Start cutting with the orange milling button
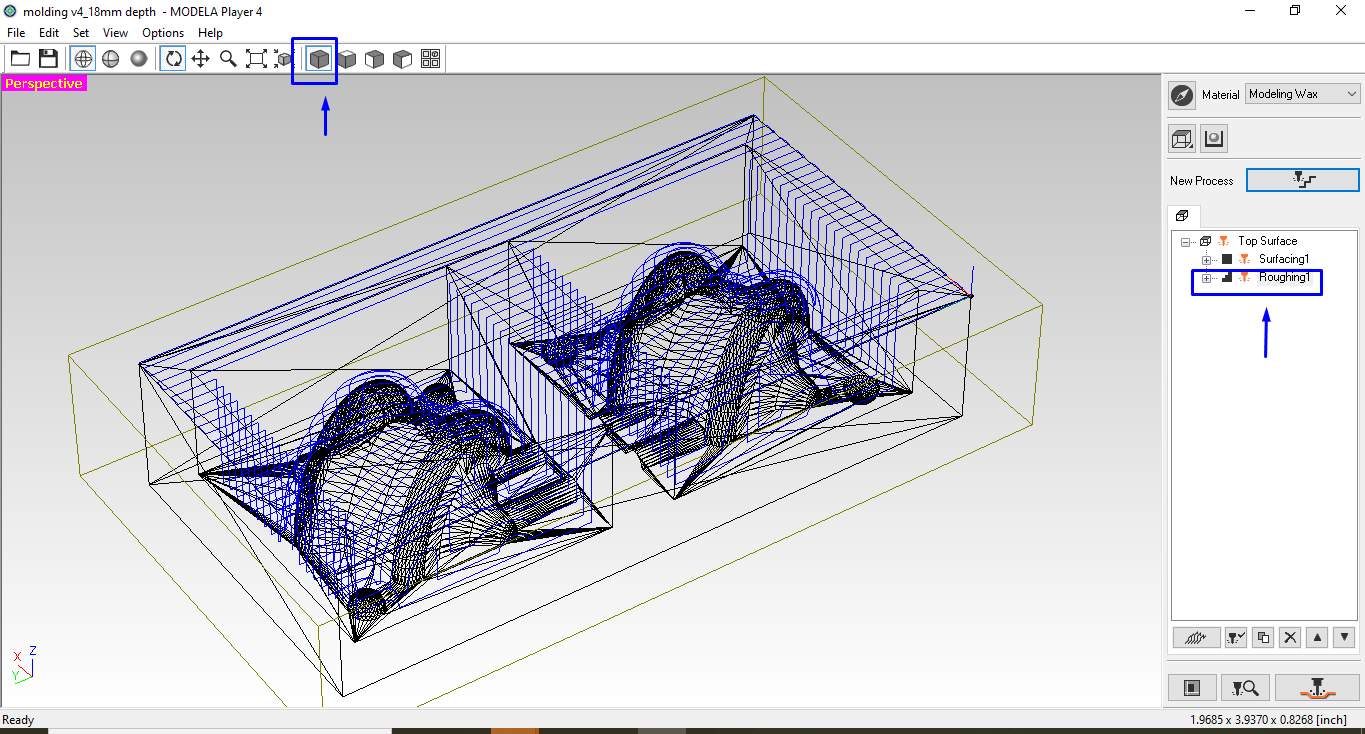This screenshot has width=1365, height=734. pyautogui.click(x=1317, y=687)
